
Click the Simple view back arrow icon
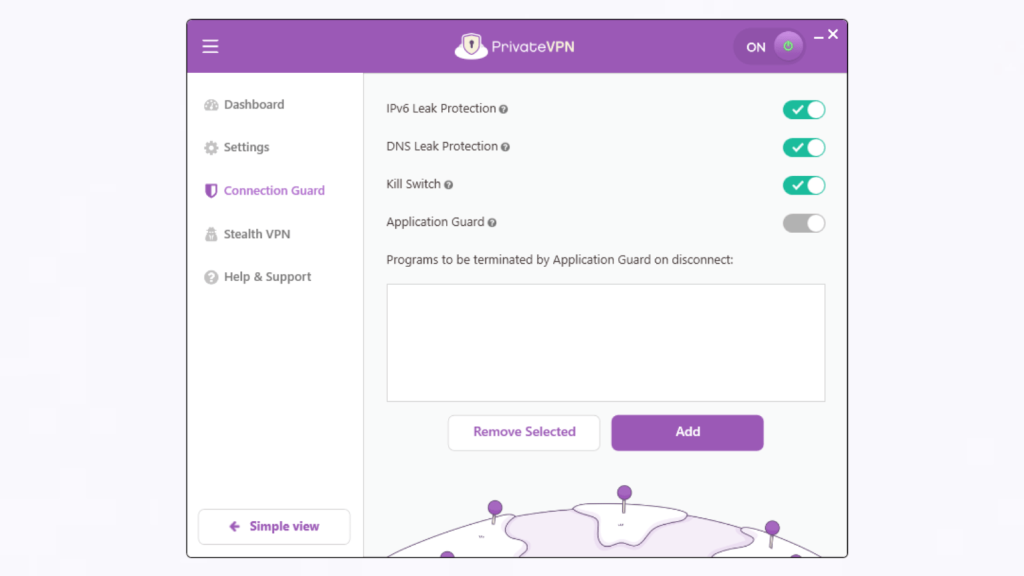pyautogui.click(x=234, y=526)
